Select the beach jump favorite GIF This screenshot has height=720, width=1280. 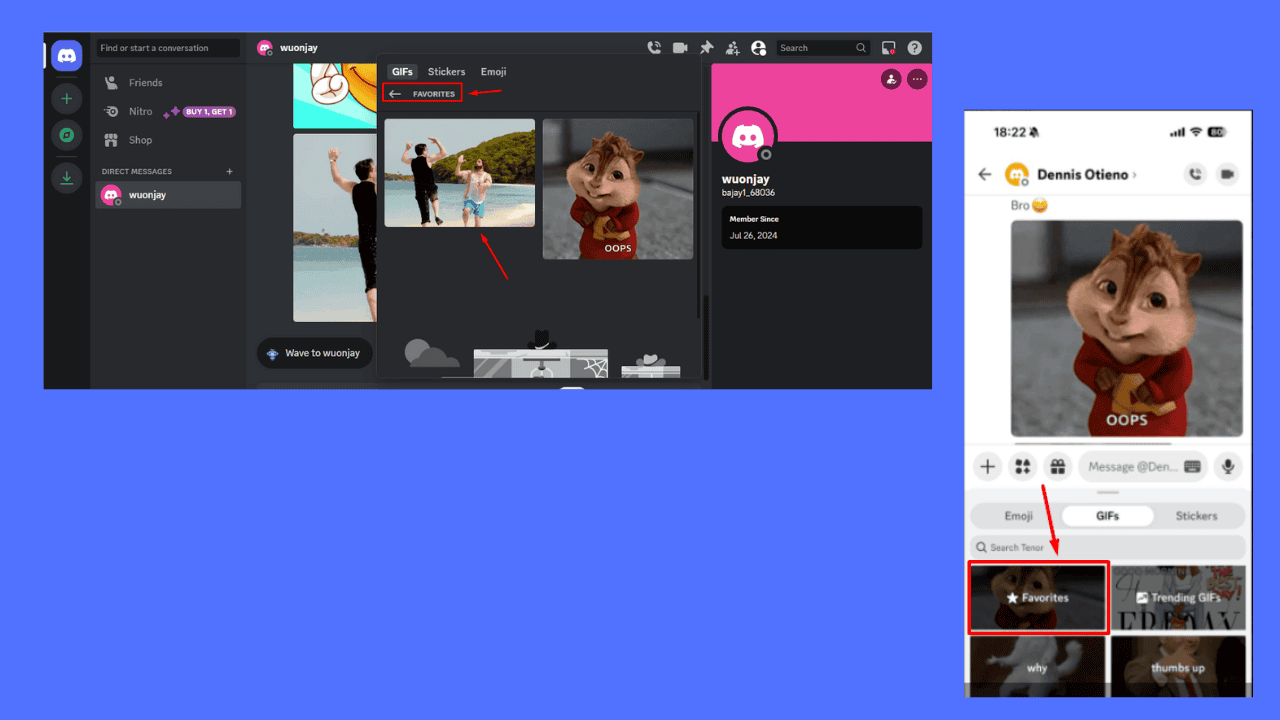click(x=460, y=173)
